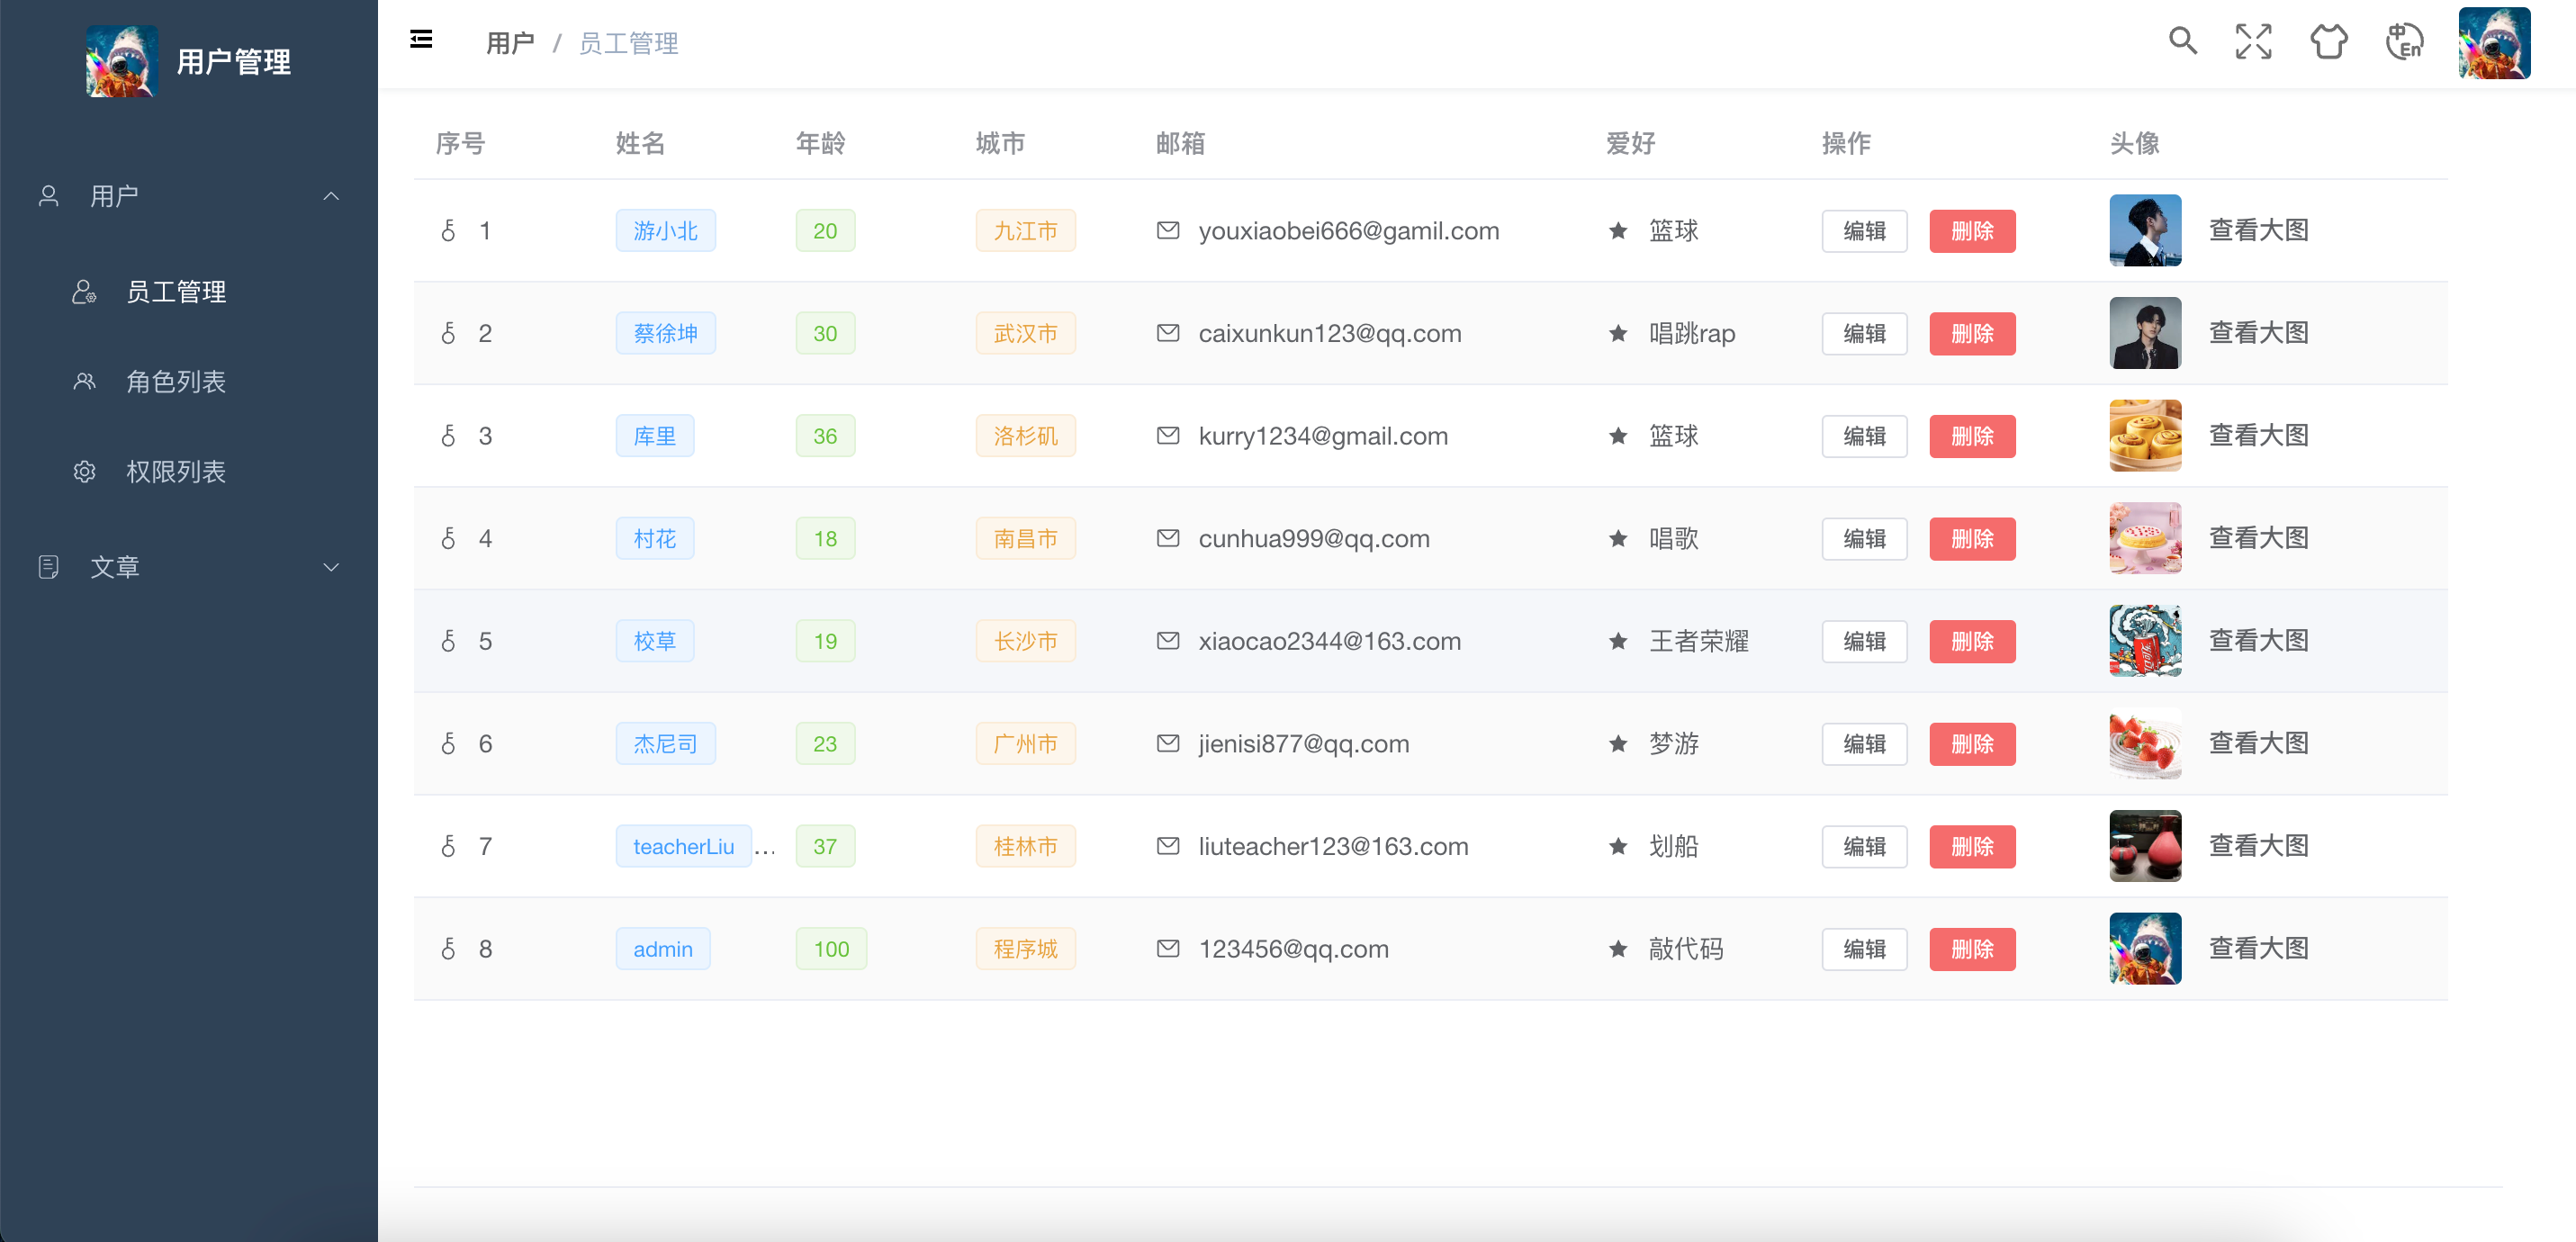Click 编辑 in the 蔡徐坤 row
Viewport: 2576px width, 1242px height.
(1864, 333)
